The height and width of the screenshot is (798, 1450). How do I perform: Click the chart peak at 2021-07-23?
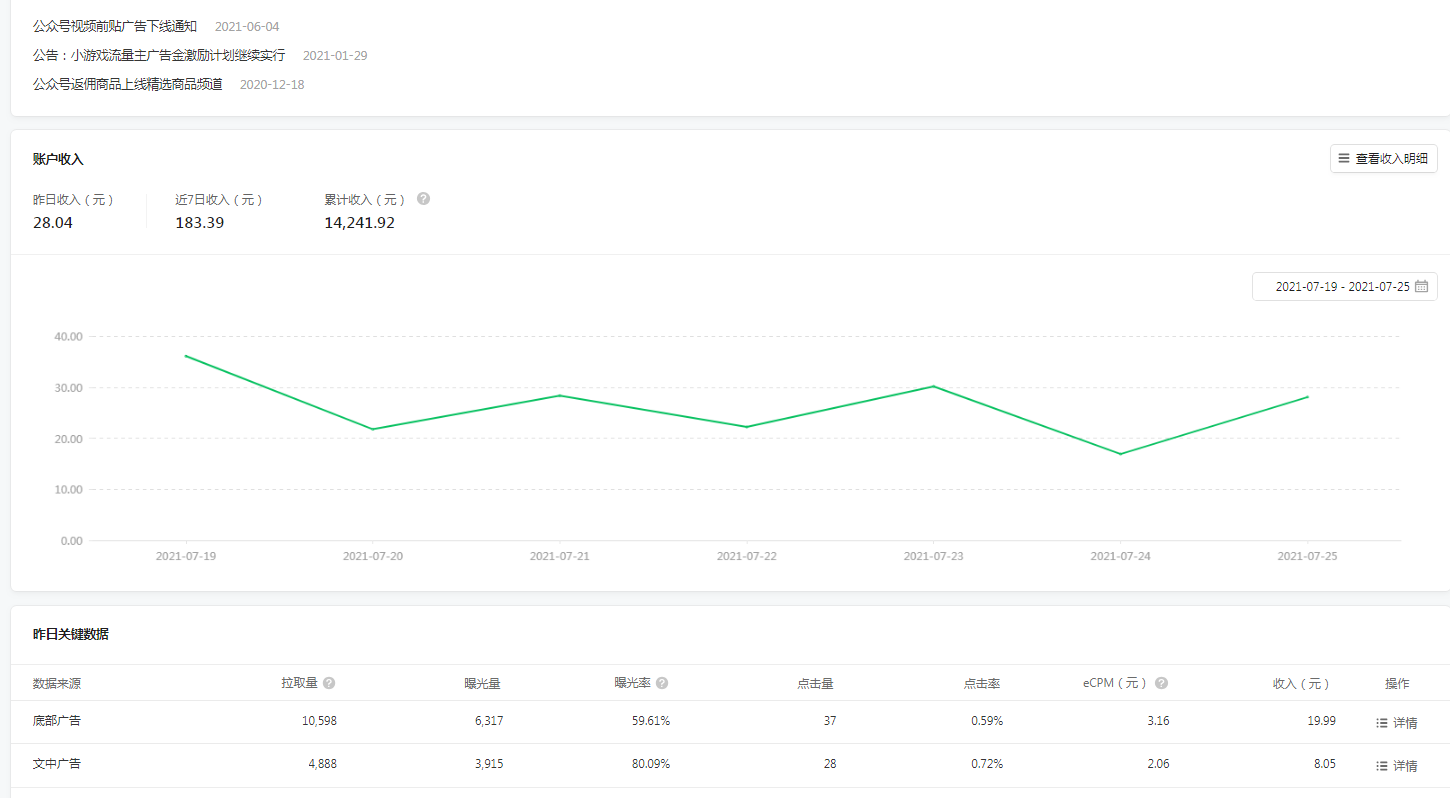coord(933,386)
